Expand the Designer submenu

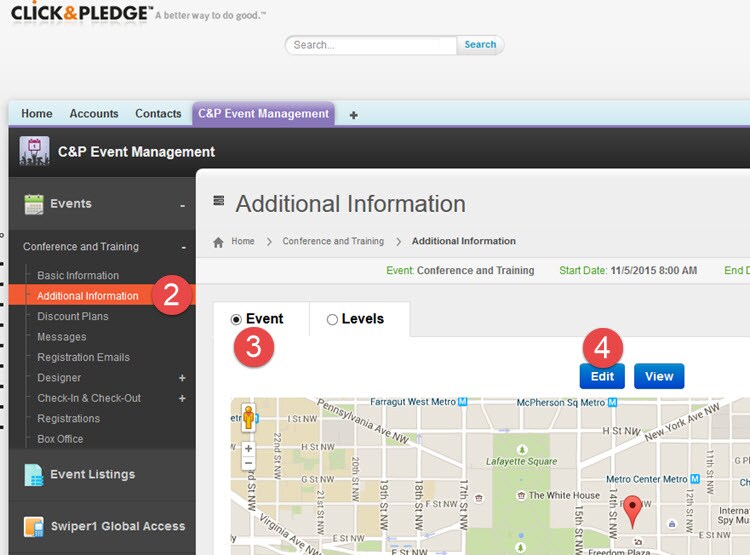(182, 378)
